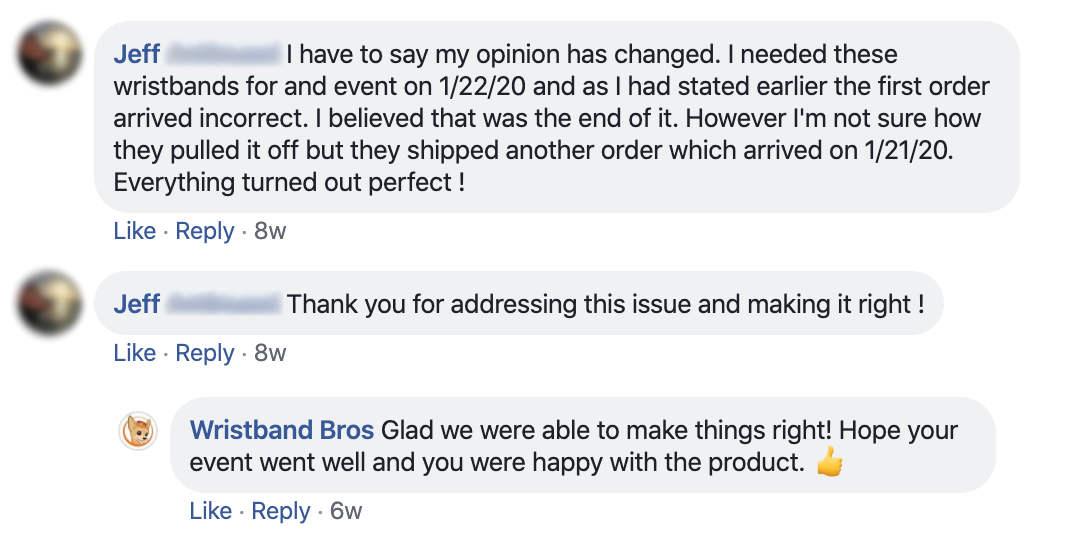1082x546 pixels.
Task: Like the Wristband Bros reply
Action: (x=211, y=511)
